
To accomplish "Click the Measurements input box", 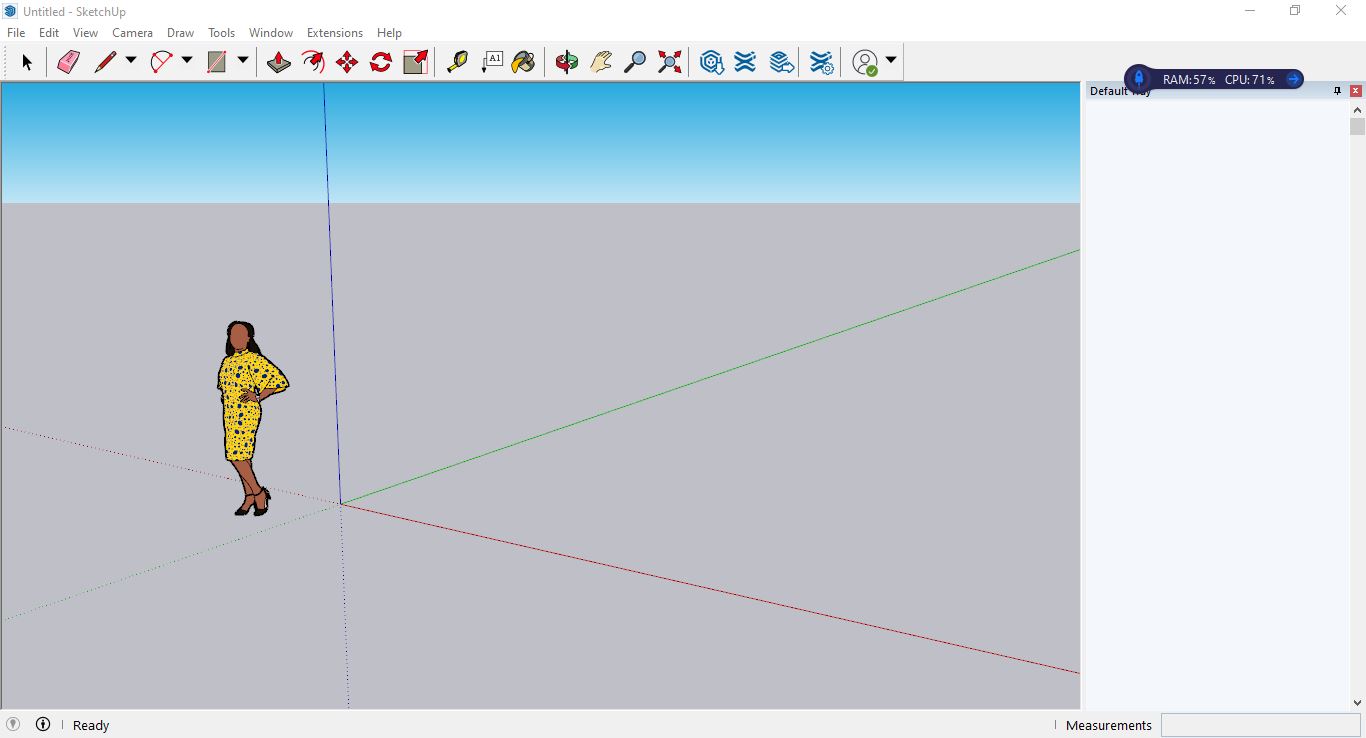I will pyautogui.click(x=1261, y=725).
